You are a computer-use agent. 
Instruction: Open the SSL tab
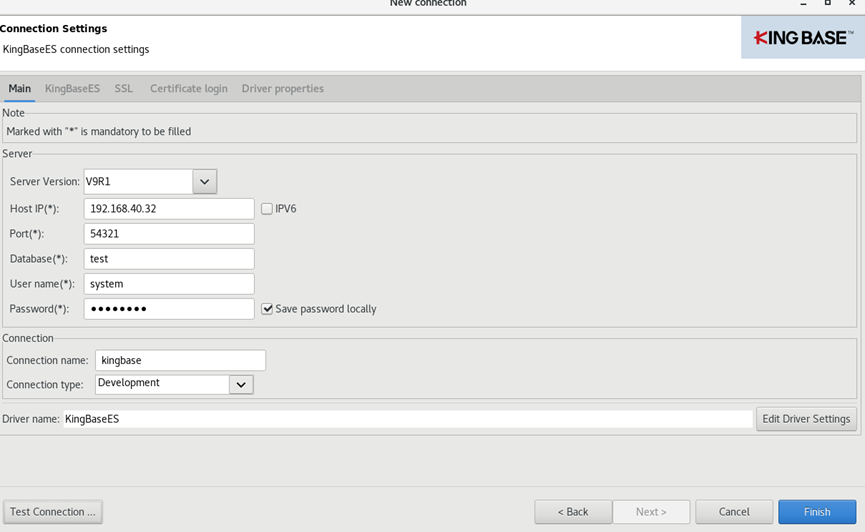pos(123,89)
